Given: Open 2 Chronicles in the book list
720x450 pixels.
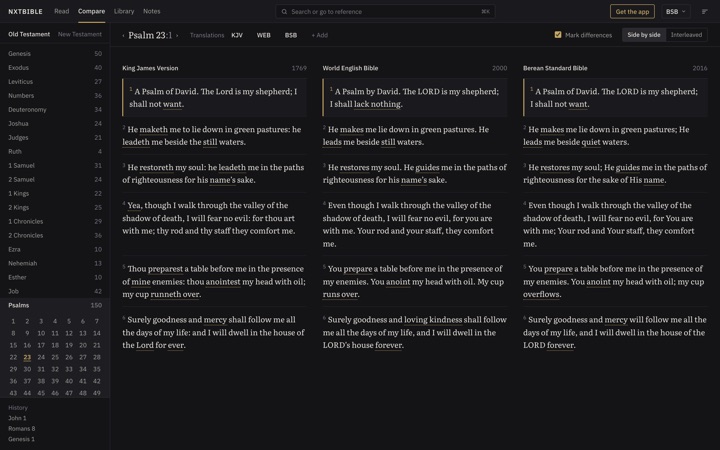Looking at the screenshot, I should (x=55, y=236).
